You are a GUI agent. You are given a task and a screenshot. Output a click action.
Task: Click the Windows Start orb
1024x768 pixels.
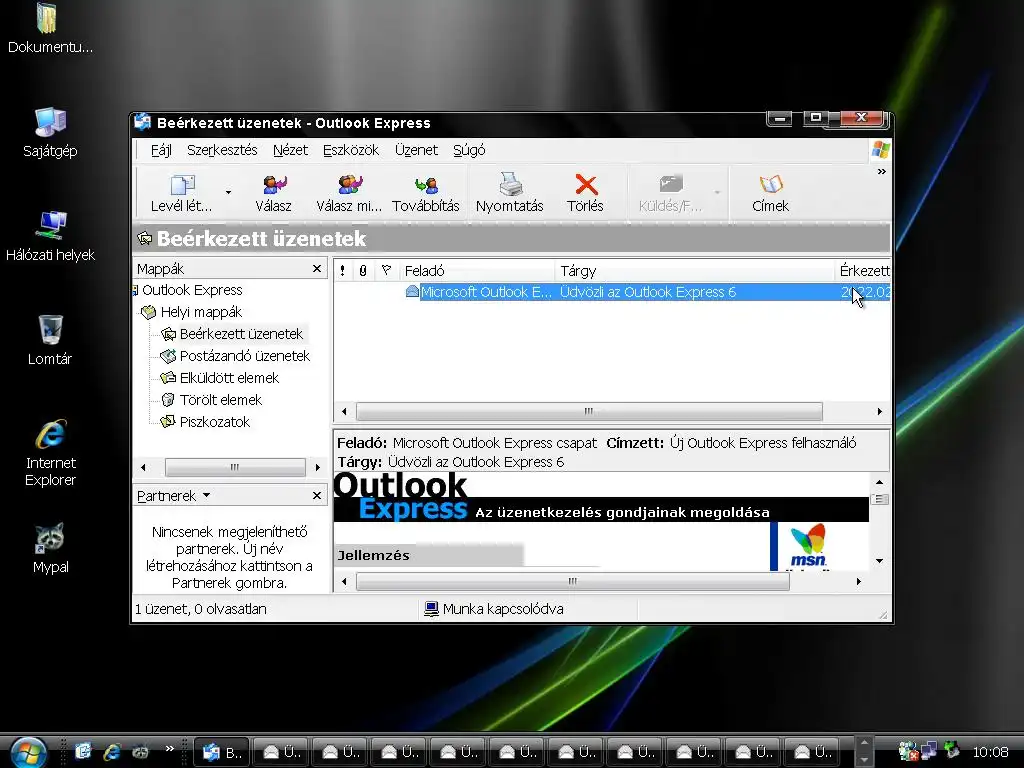pos(29,751)
